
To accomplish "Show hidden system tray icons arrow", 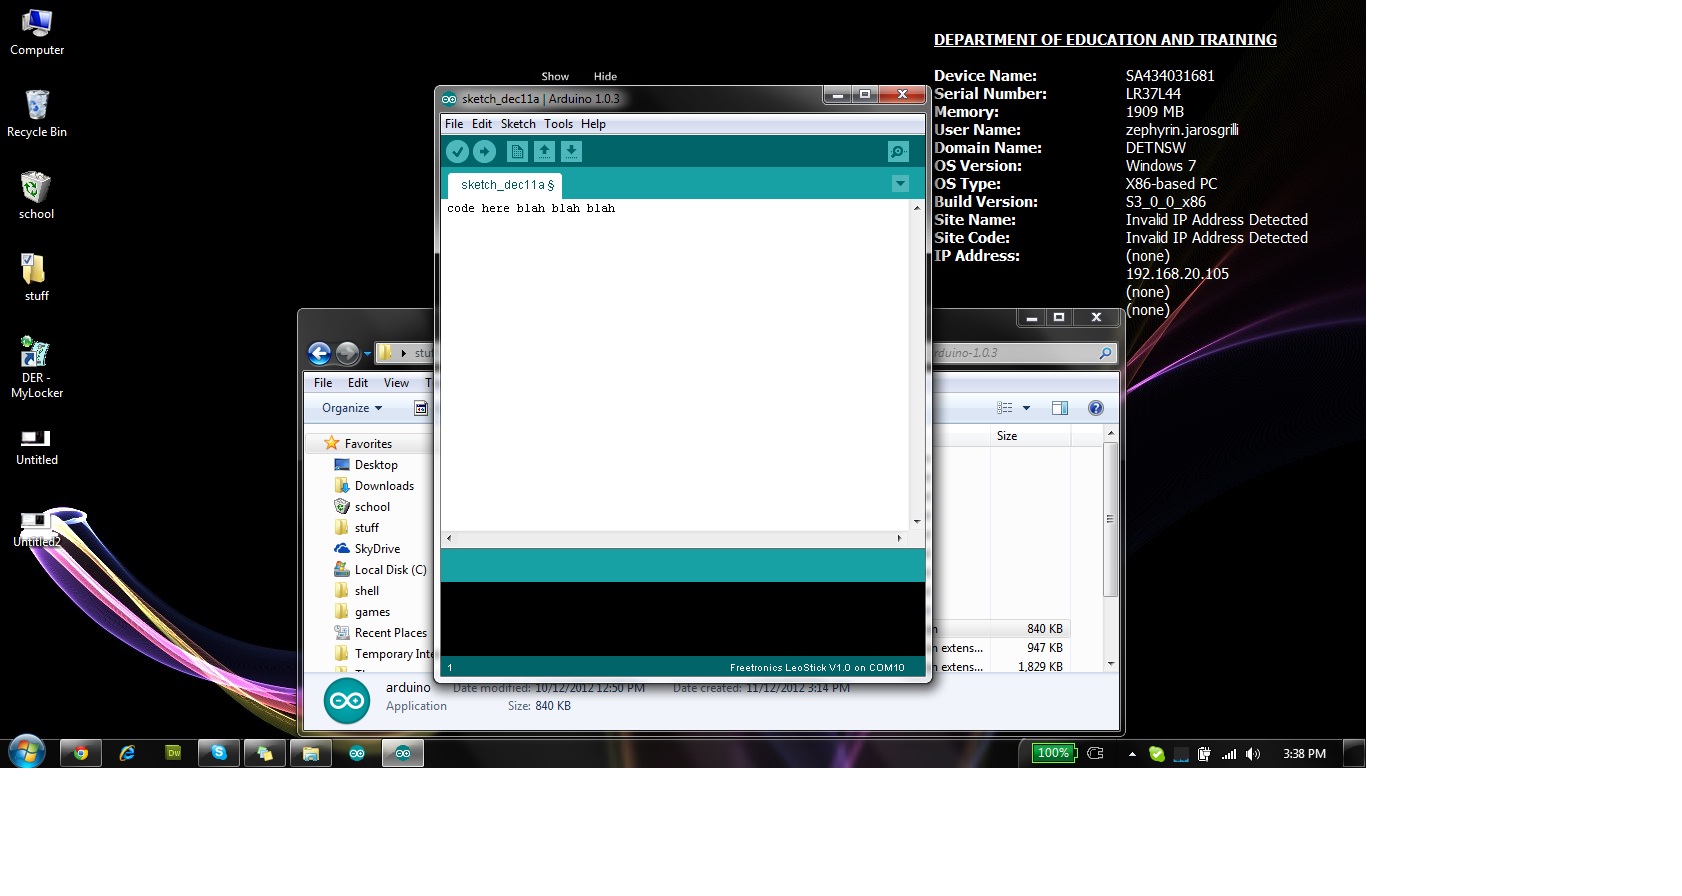I will click(1132, 754).
